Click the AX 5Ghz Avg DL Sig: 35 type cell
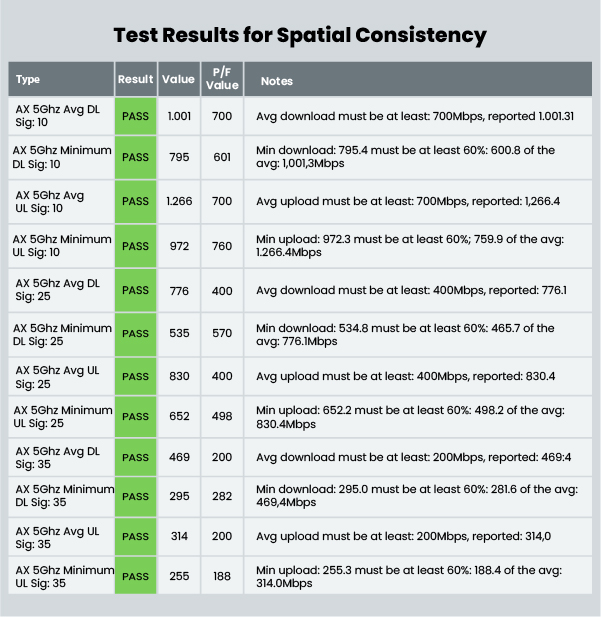Image resolution: width=601 pixels, height=617 pixels. pos(58,457)
